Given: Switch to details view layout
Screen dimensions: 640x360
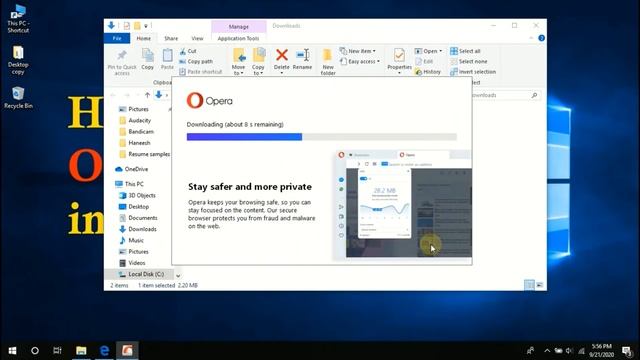Looking at the screenshot, I should 529,285.
